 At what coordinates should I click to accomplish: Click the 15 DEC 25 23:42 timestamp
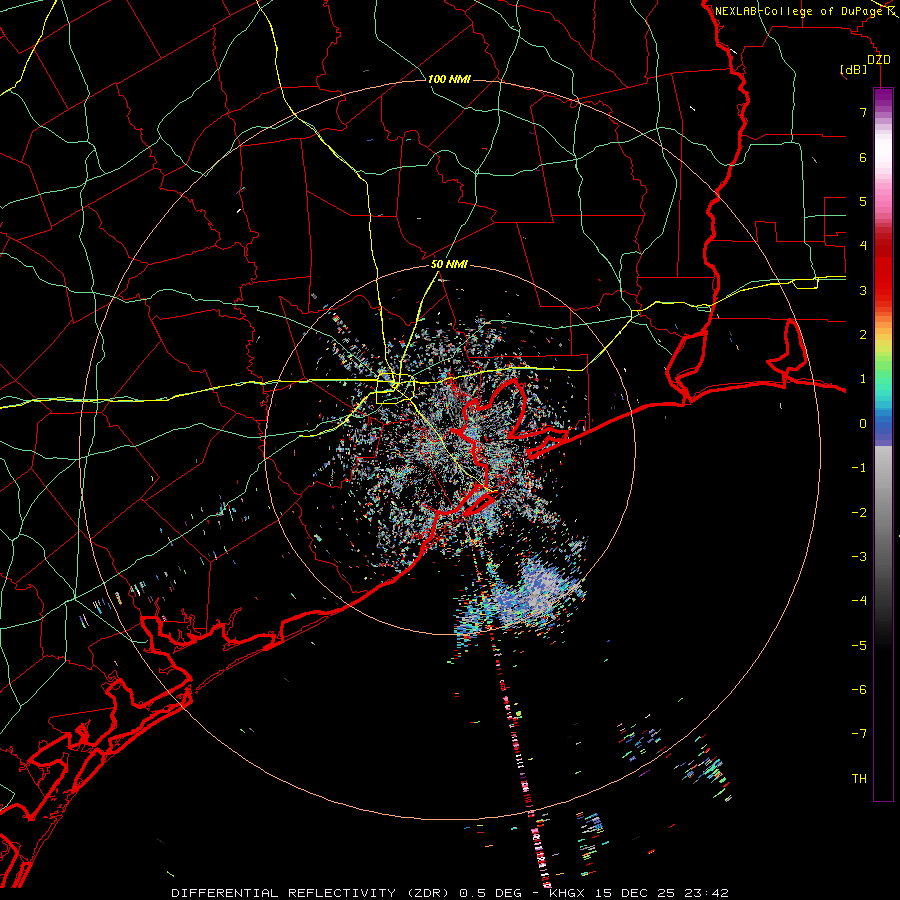click(x=662, y=893)
